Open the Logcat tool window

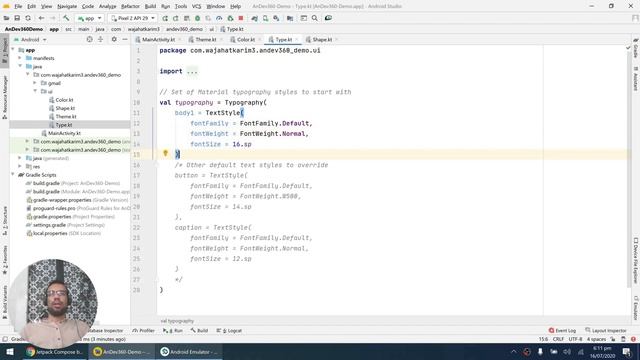pos(229,330)
